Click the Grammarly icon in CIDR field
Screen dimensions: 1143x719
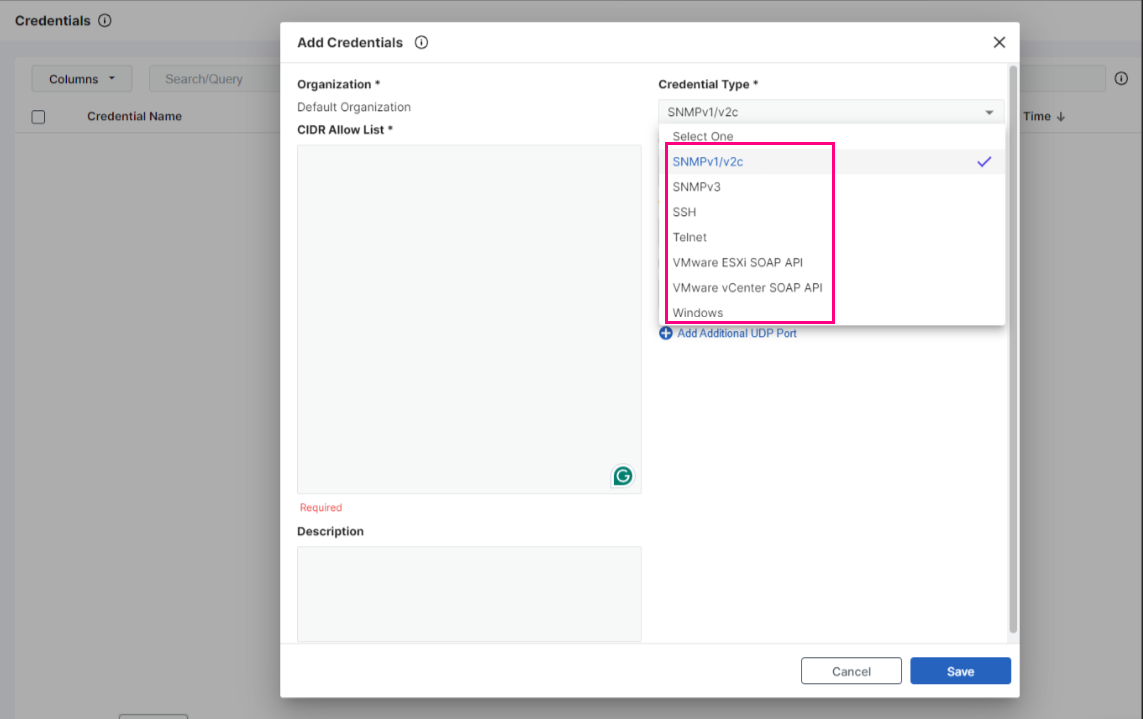pos(623,476)
